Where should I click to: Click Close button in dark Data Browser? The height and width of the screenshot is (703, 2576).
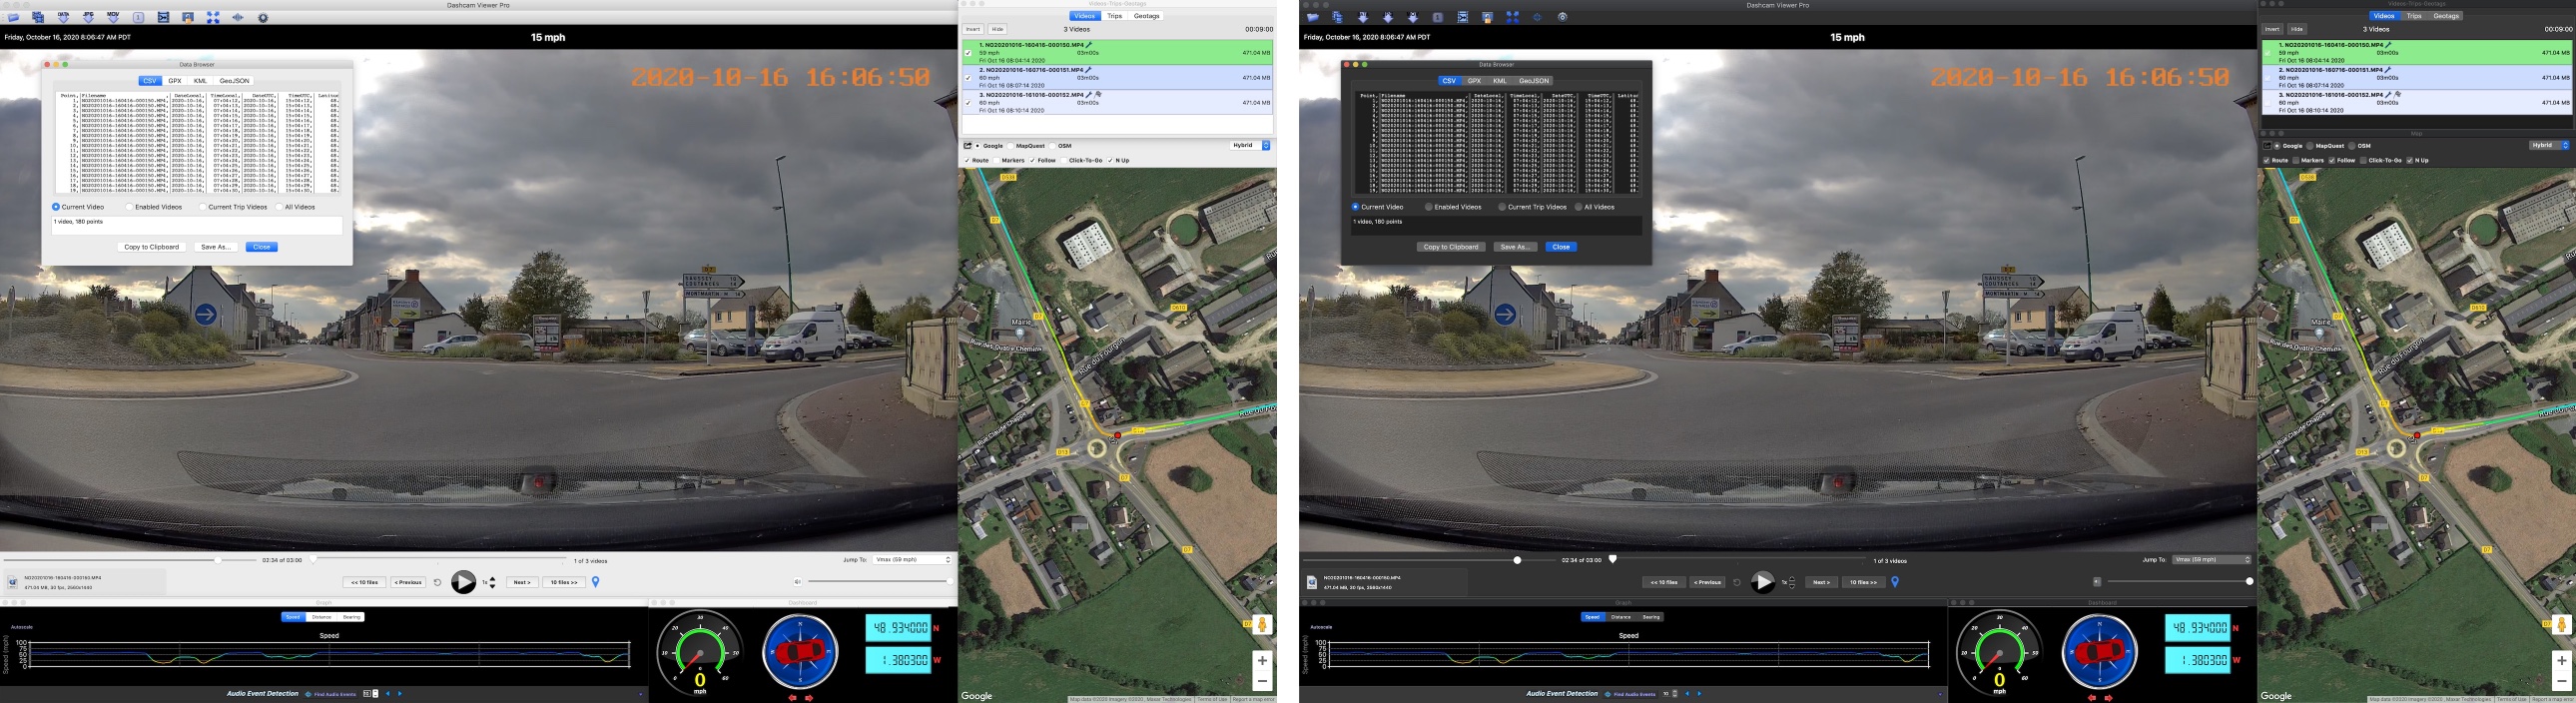(x=1561, y=247)
